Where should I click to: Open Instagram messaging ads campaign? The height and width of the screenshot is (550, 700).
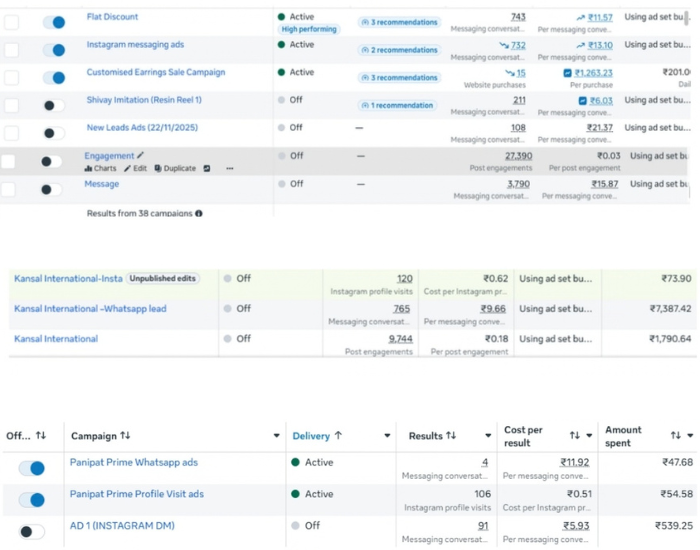click(135, 45)
